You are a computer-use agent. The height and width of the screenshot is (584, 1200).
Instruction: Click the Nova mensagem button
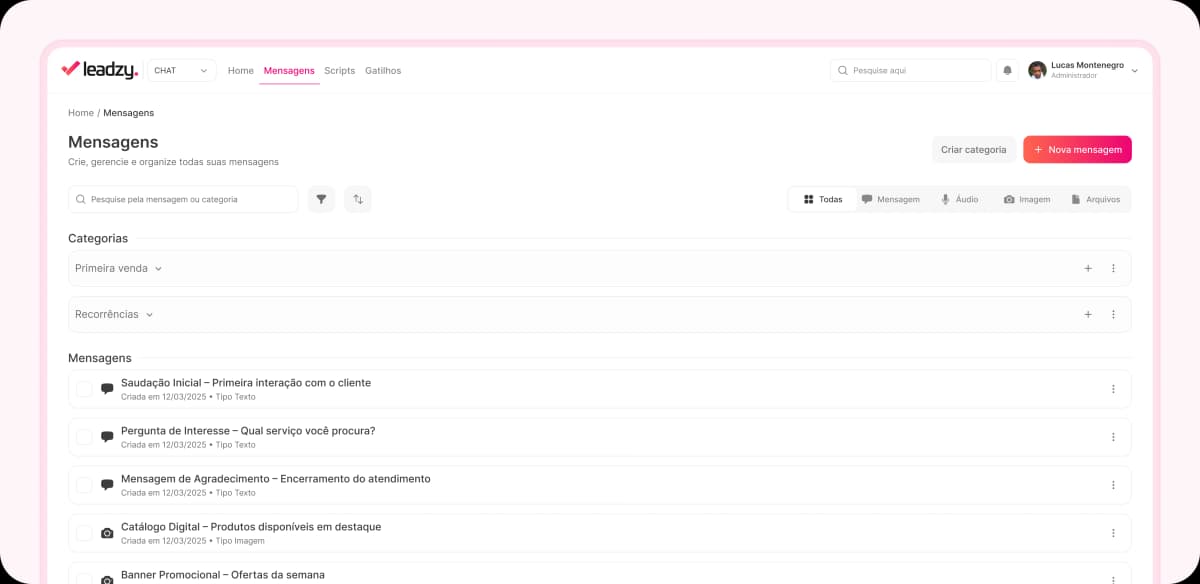coord(1077,148)
